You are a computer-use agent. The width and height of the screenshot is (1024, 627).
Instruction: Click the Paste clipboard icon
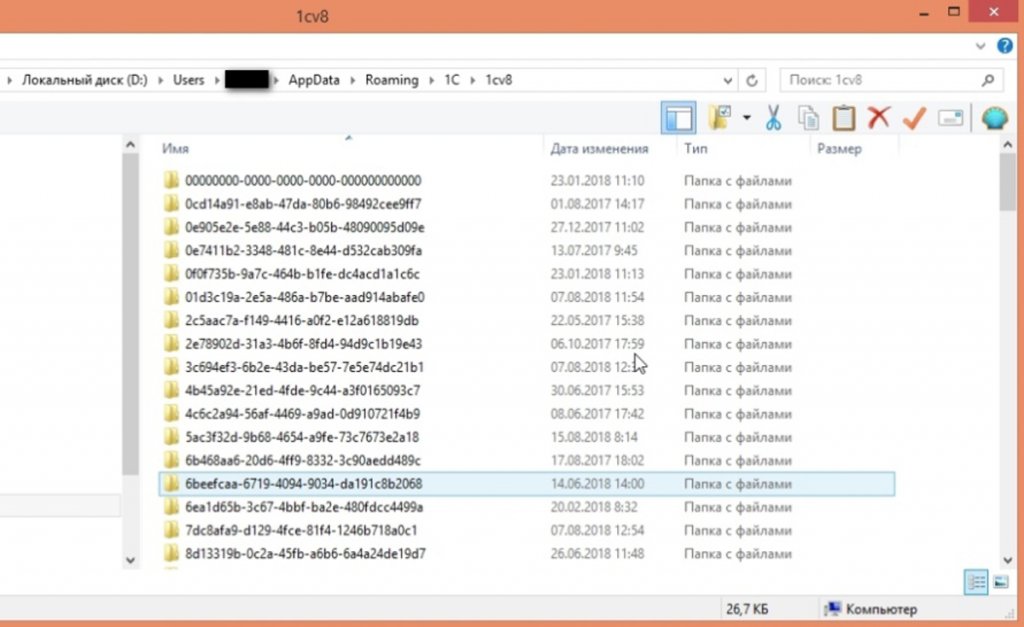[844, 118]
